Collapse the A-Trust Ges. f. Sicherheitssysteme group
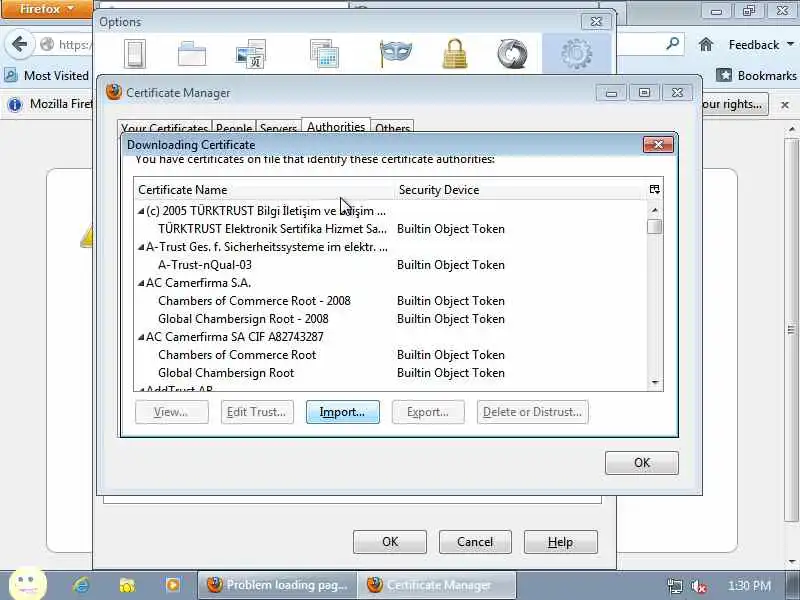The width and height of the screenshot is (800, 600). click(x=141, y=247)
